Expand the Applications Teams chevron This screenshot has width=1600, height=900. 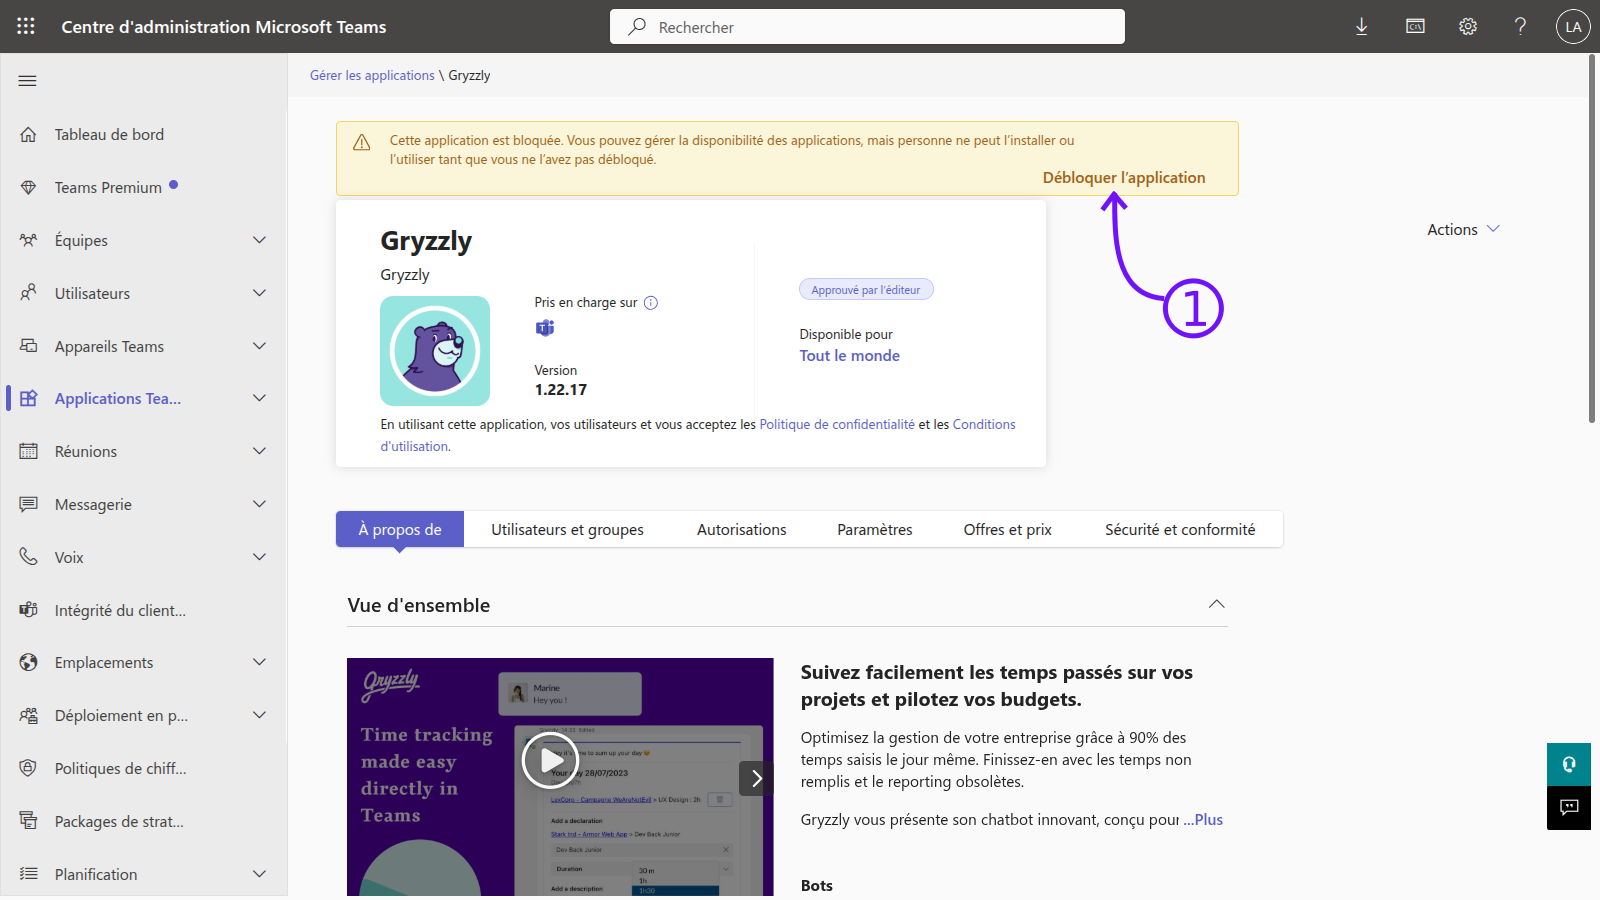click(260, 398)
